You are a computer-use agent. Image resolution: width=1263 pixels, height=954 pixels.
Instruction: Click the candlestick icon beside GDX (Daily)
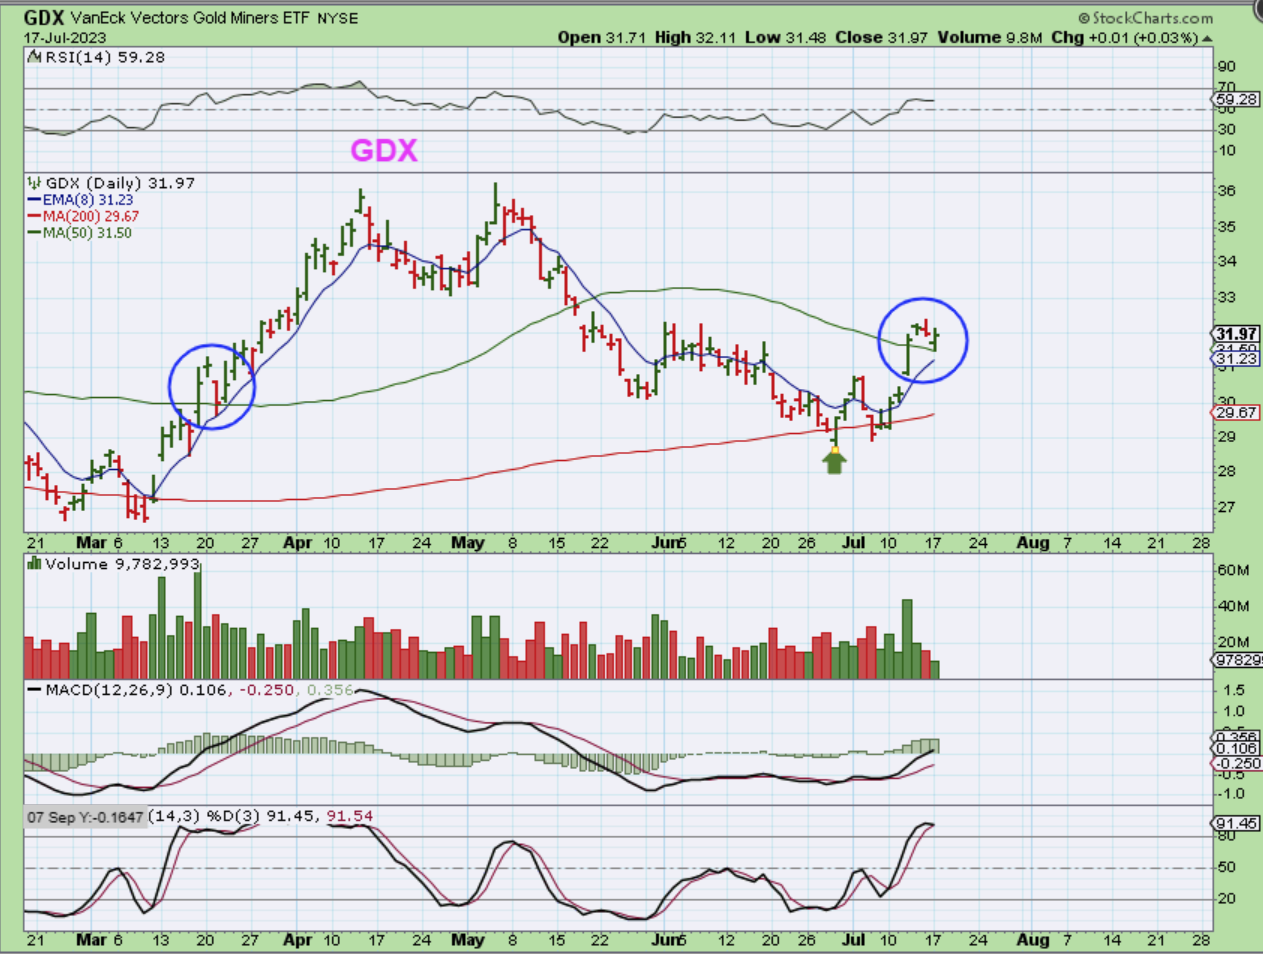click(x=35, y=183)
